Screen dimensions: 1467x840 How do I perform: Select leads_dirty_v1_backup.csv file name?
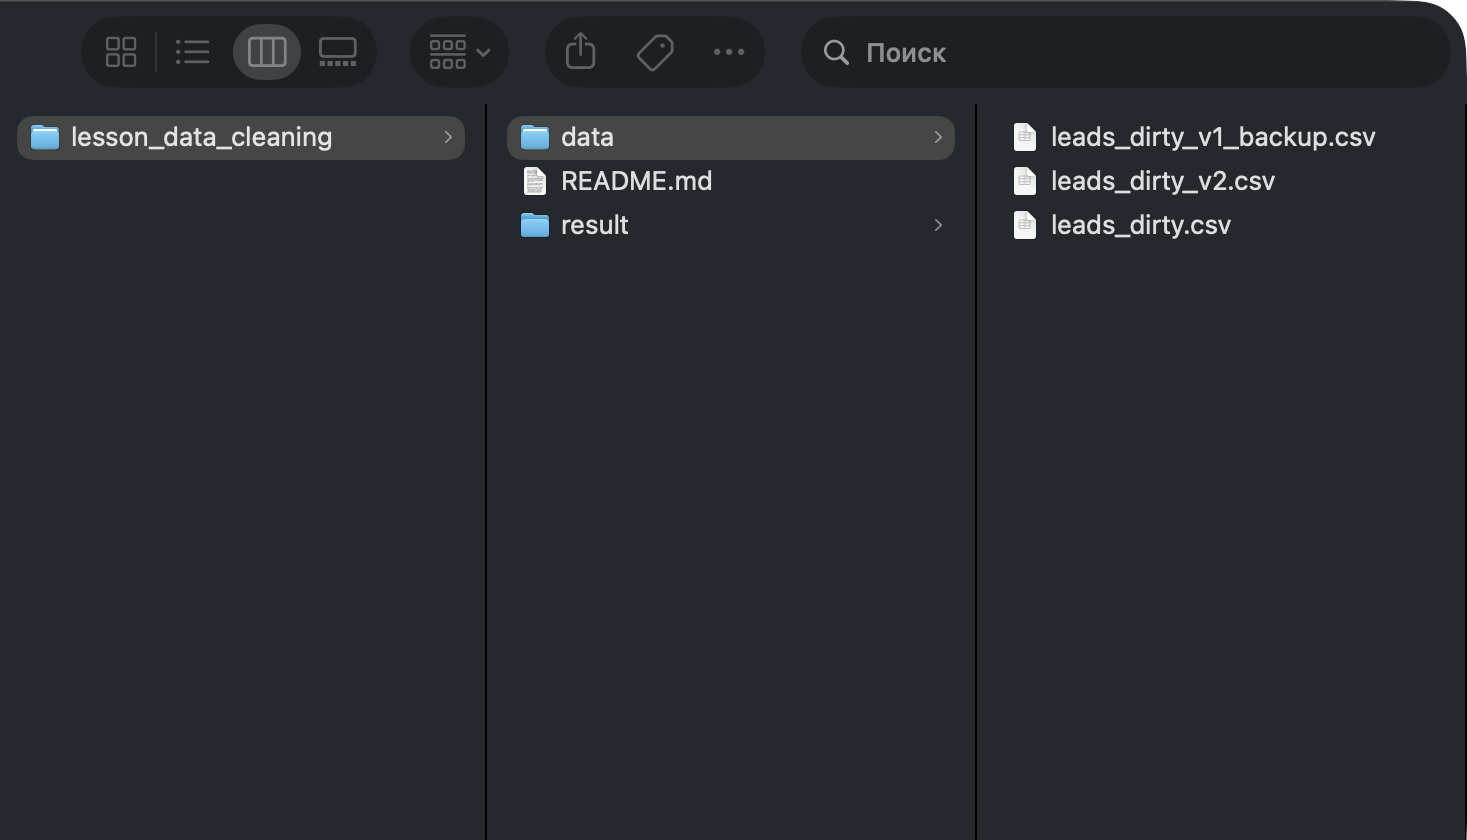(1213, 137)
